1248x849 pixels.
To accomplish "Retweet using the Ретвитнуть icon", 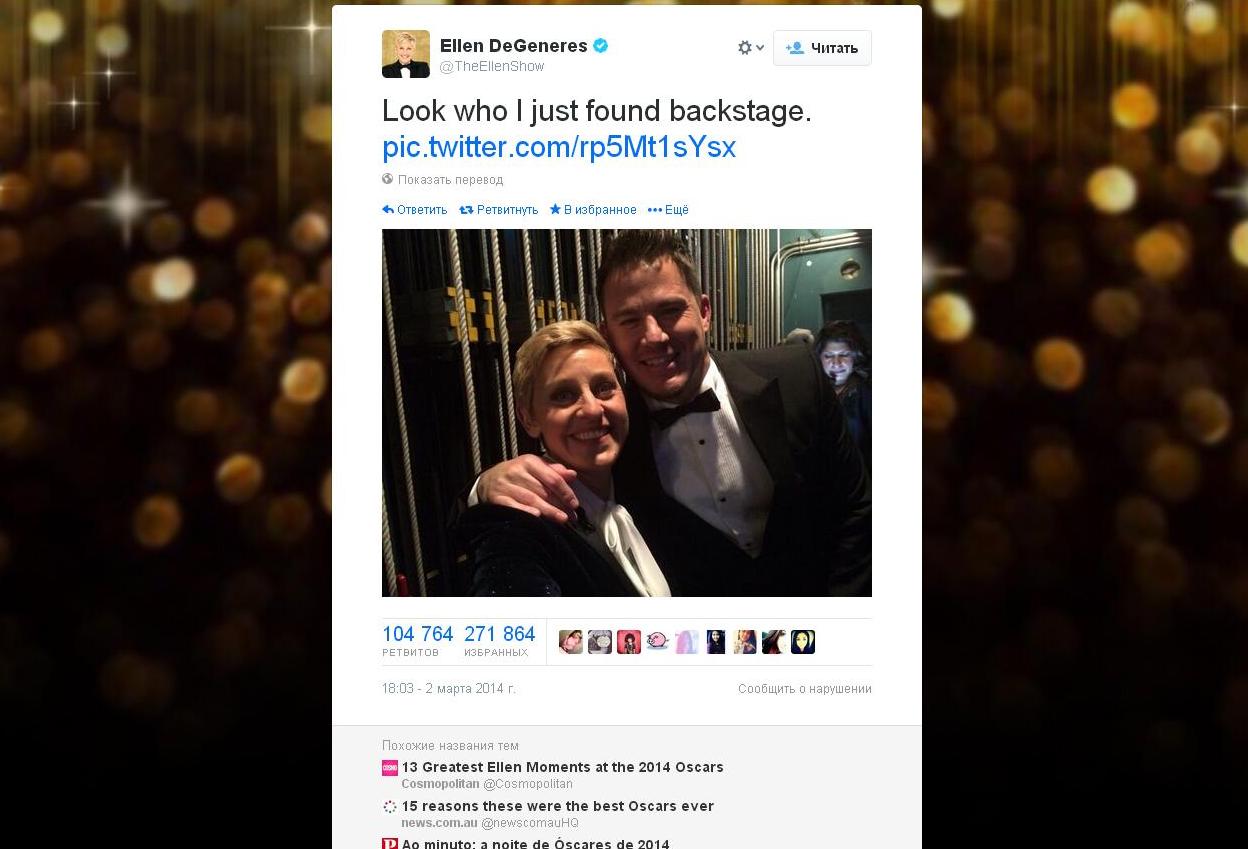I will (466, 210).
